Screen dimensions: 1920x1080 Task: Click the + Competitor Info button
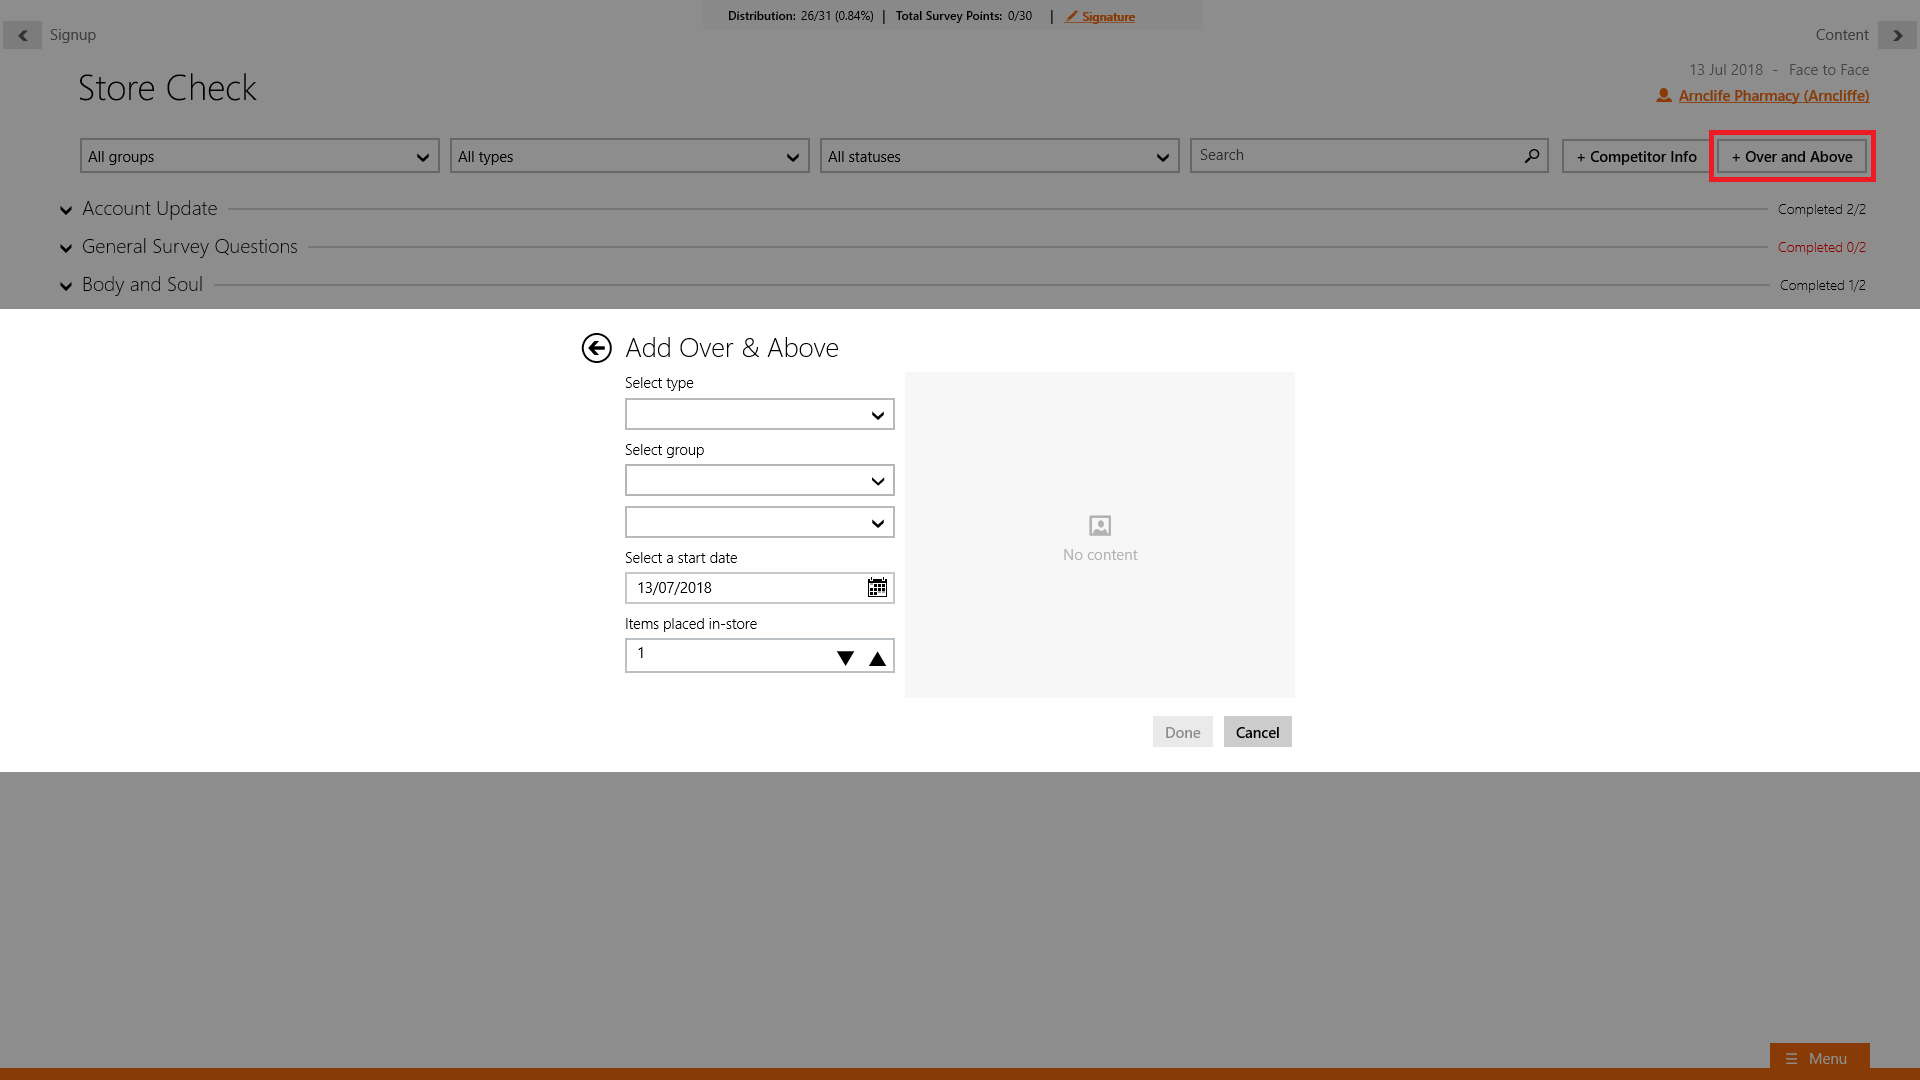(1636, 157)
